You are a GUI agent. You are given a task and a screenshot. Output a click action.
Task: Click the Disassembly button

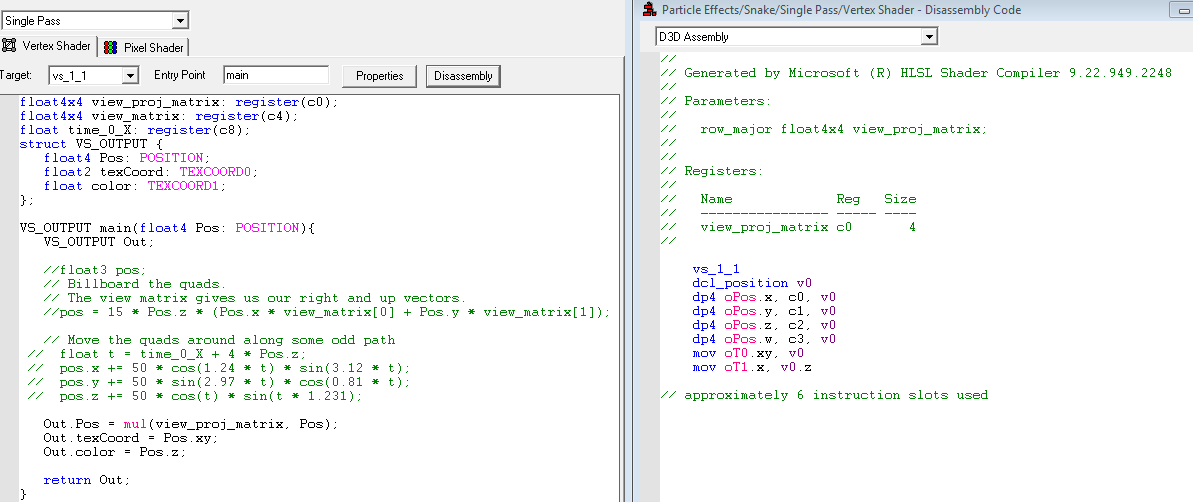[x=463, y=76]
